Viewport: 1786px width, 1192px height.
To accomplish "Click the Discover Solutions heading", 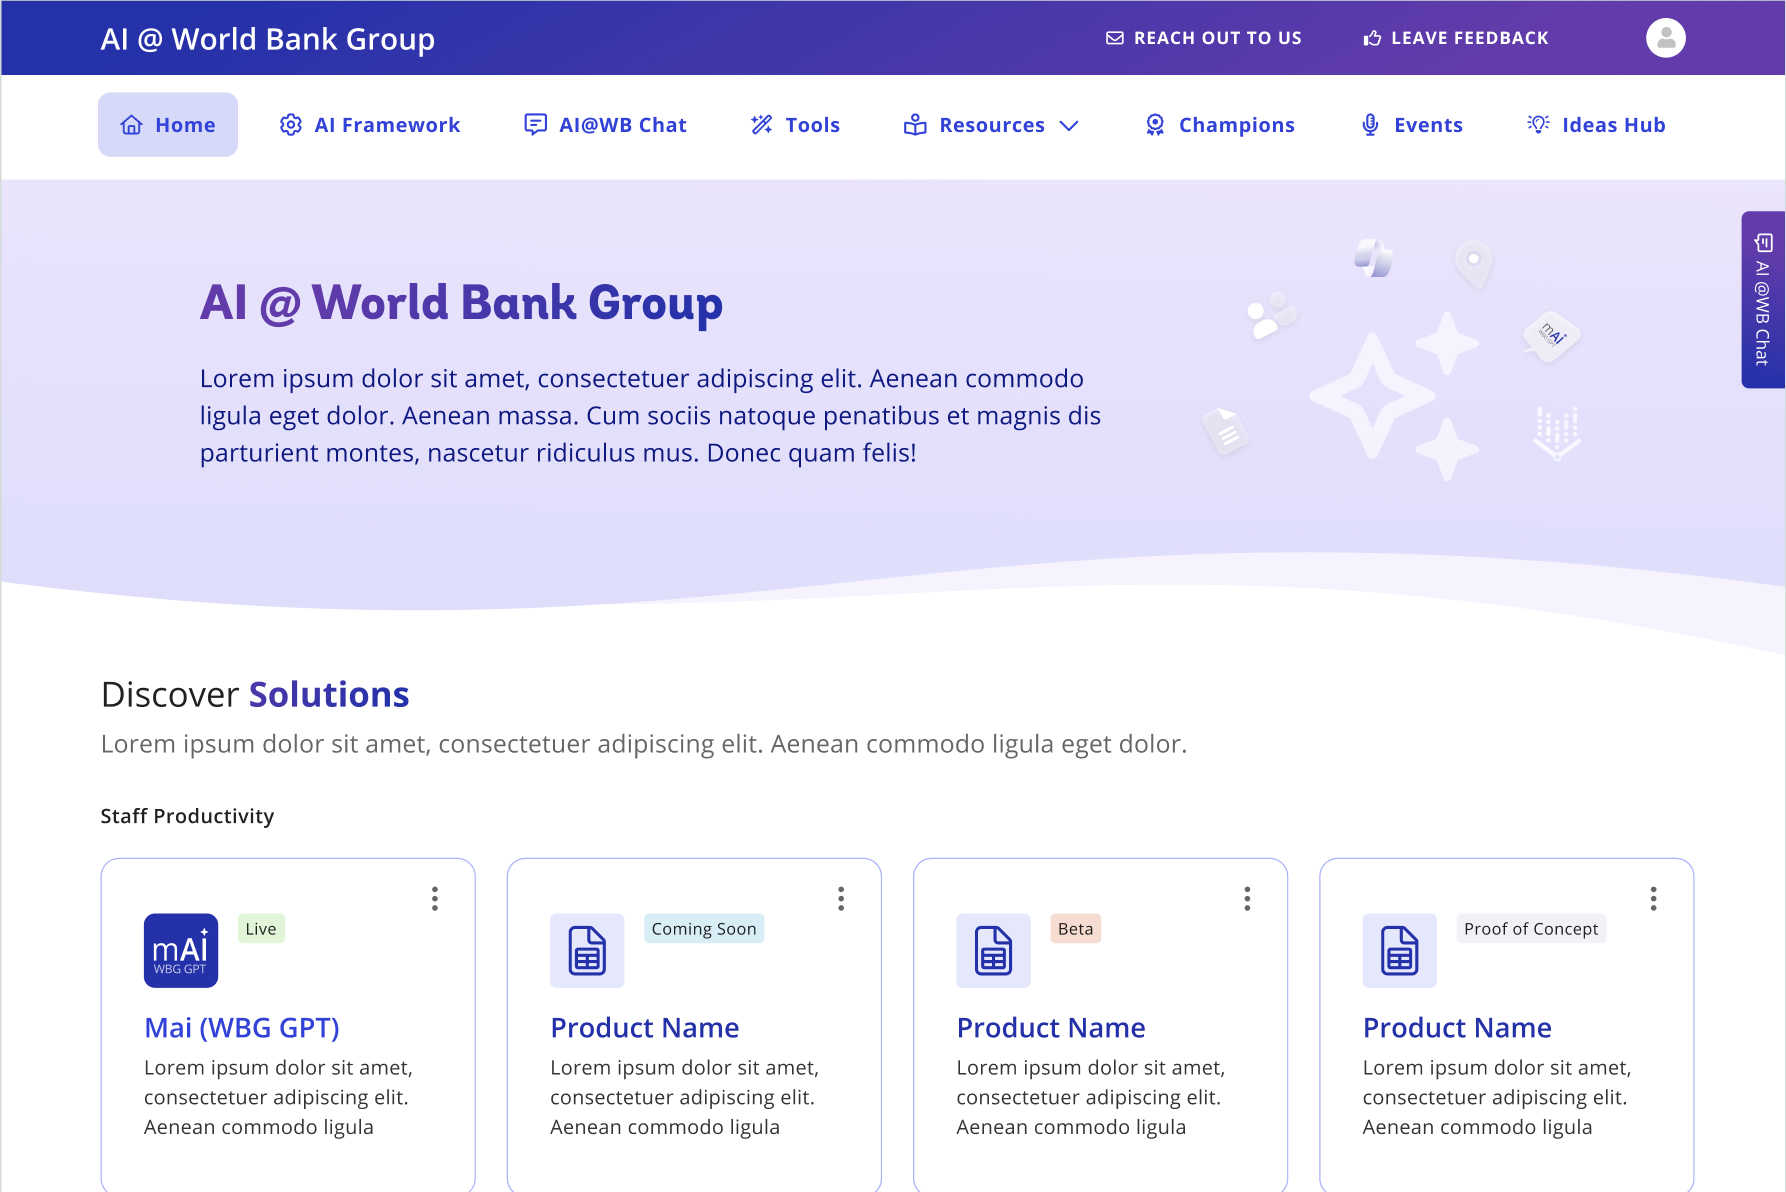I will 255,694.
